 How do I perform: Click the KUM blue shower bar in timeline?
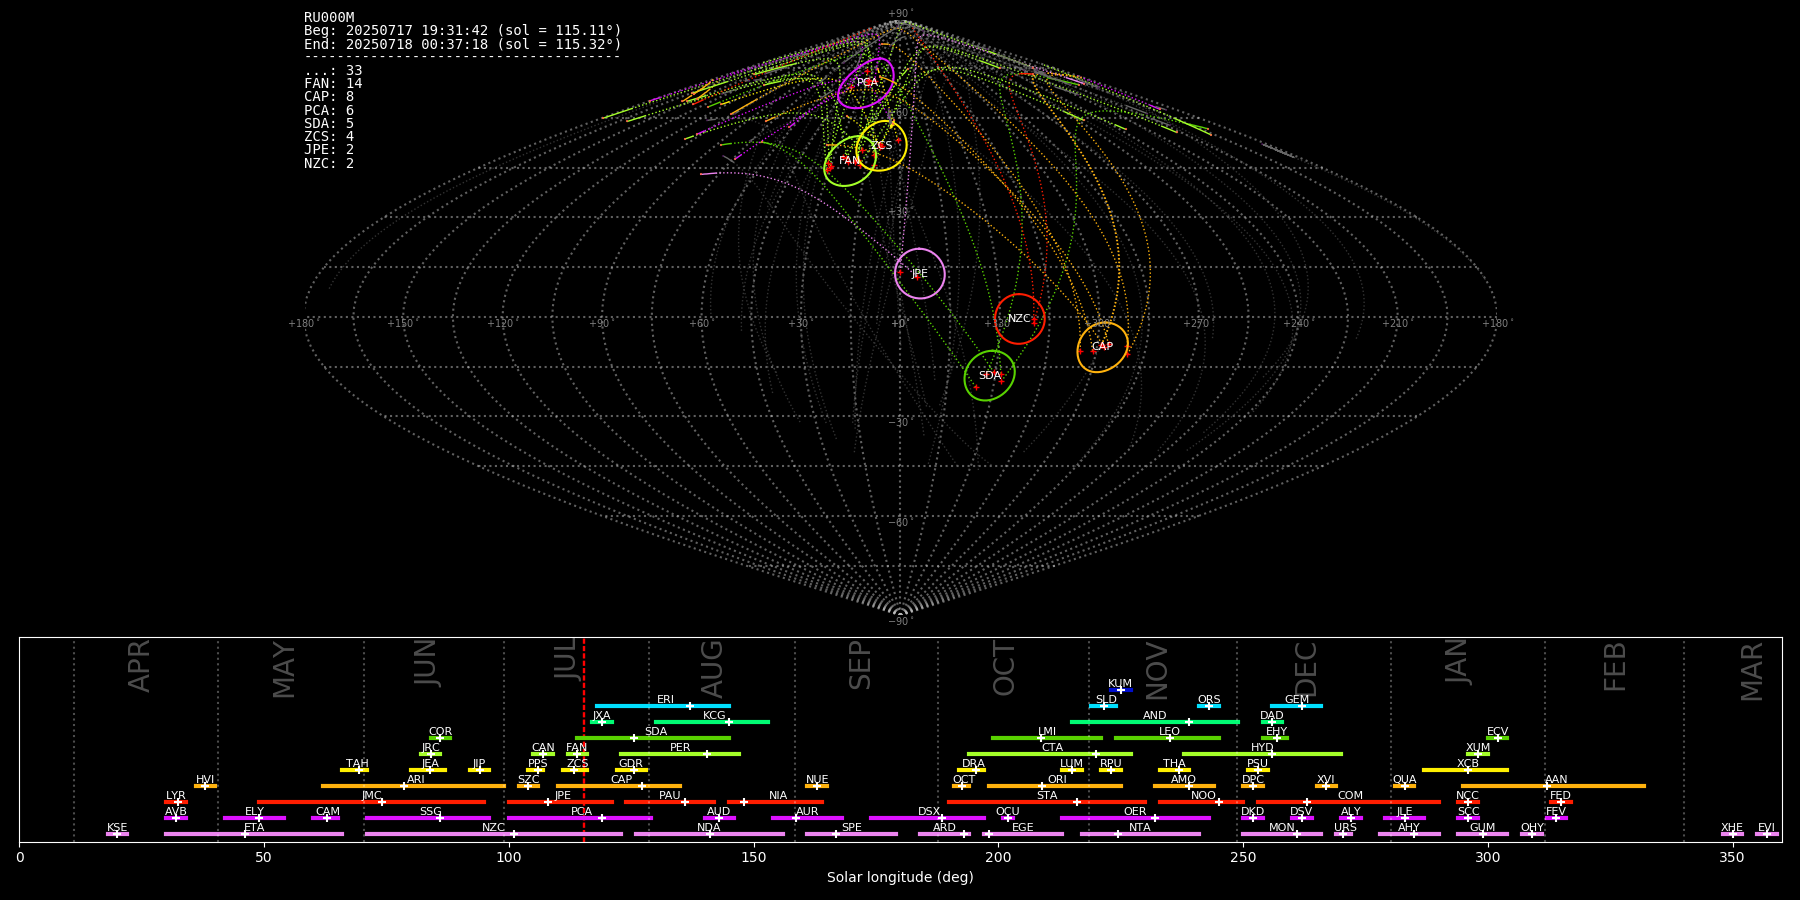pyautogui.click(x=1121, y=690)
